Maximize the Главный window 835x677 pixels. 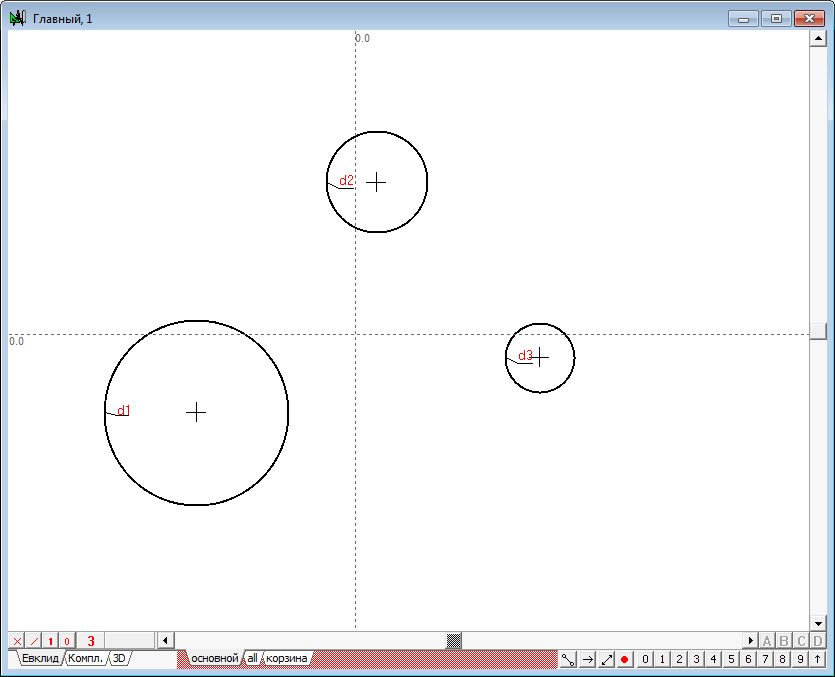pos(776,19)
